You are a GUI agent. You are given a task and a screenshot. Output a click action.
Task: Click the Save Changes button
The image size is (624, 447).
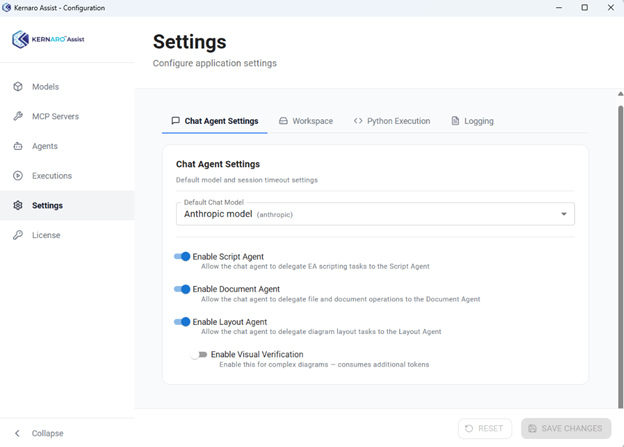[566, 428]
